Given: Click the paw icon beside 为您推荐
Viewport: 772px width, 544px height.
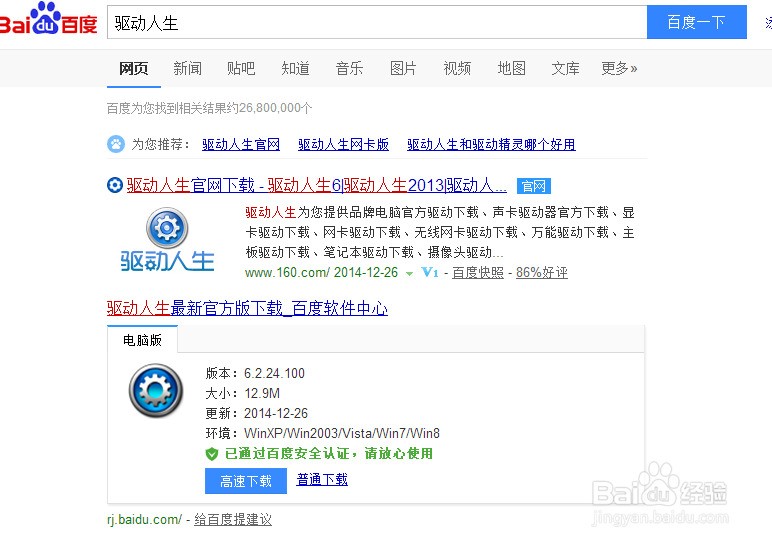Looking at the screenshot, I should 116,144.
